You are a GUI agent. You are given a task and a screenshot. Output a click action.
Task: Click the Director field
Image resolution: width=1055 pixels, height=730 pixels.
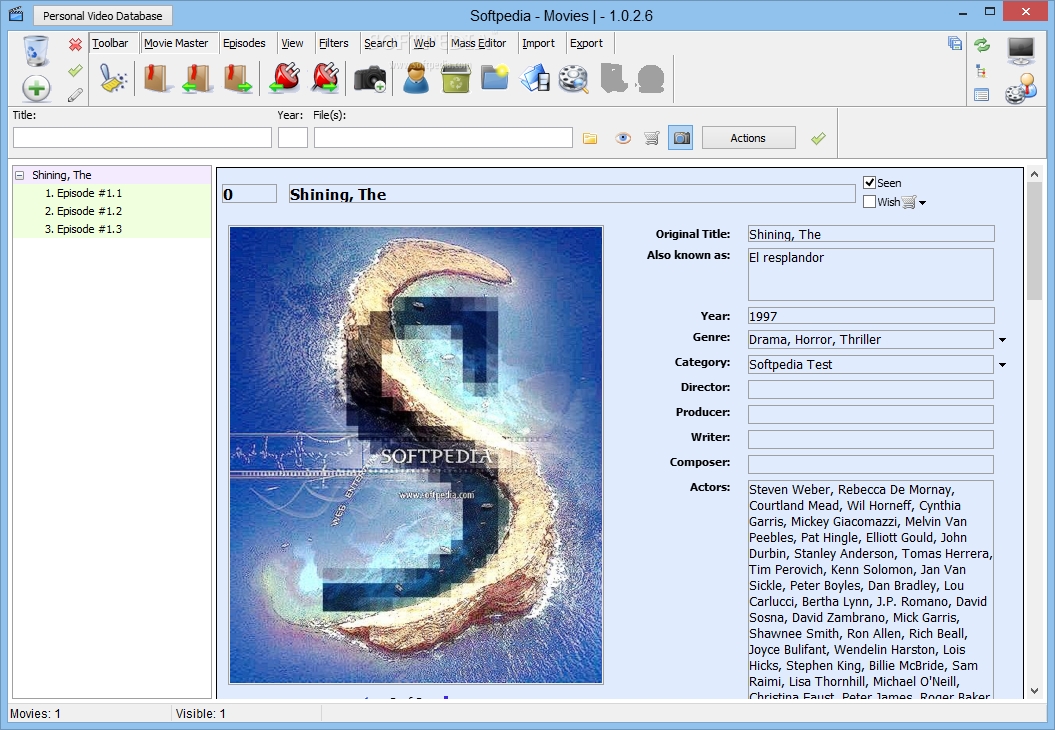(x=871, y=389)
